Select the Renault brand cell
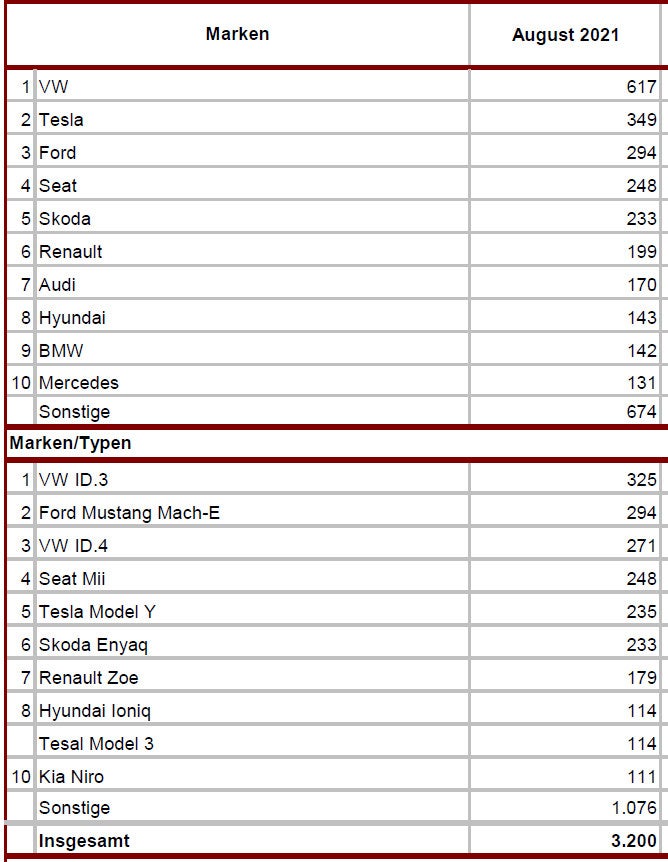The height and width of the screenshot is (862, 668). [x=253, y=251]
